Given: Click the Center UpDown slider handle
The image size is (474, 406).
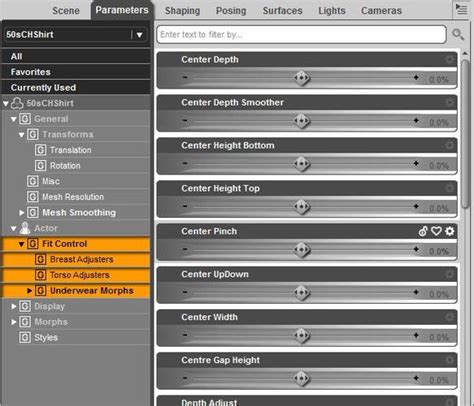Looking at the screenshot, I should (x=302, y=293).
